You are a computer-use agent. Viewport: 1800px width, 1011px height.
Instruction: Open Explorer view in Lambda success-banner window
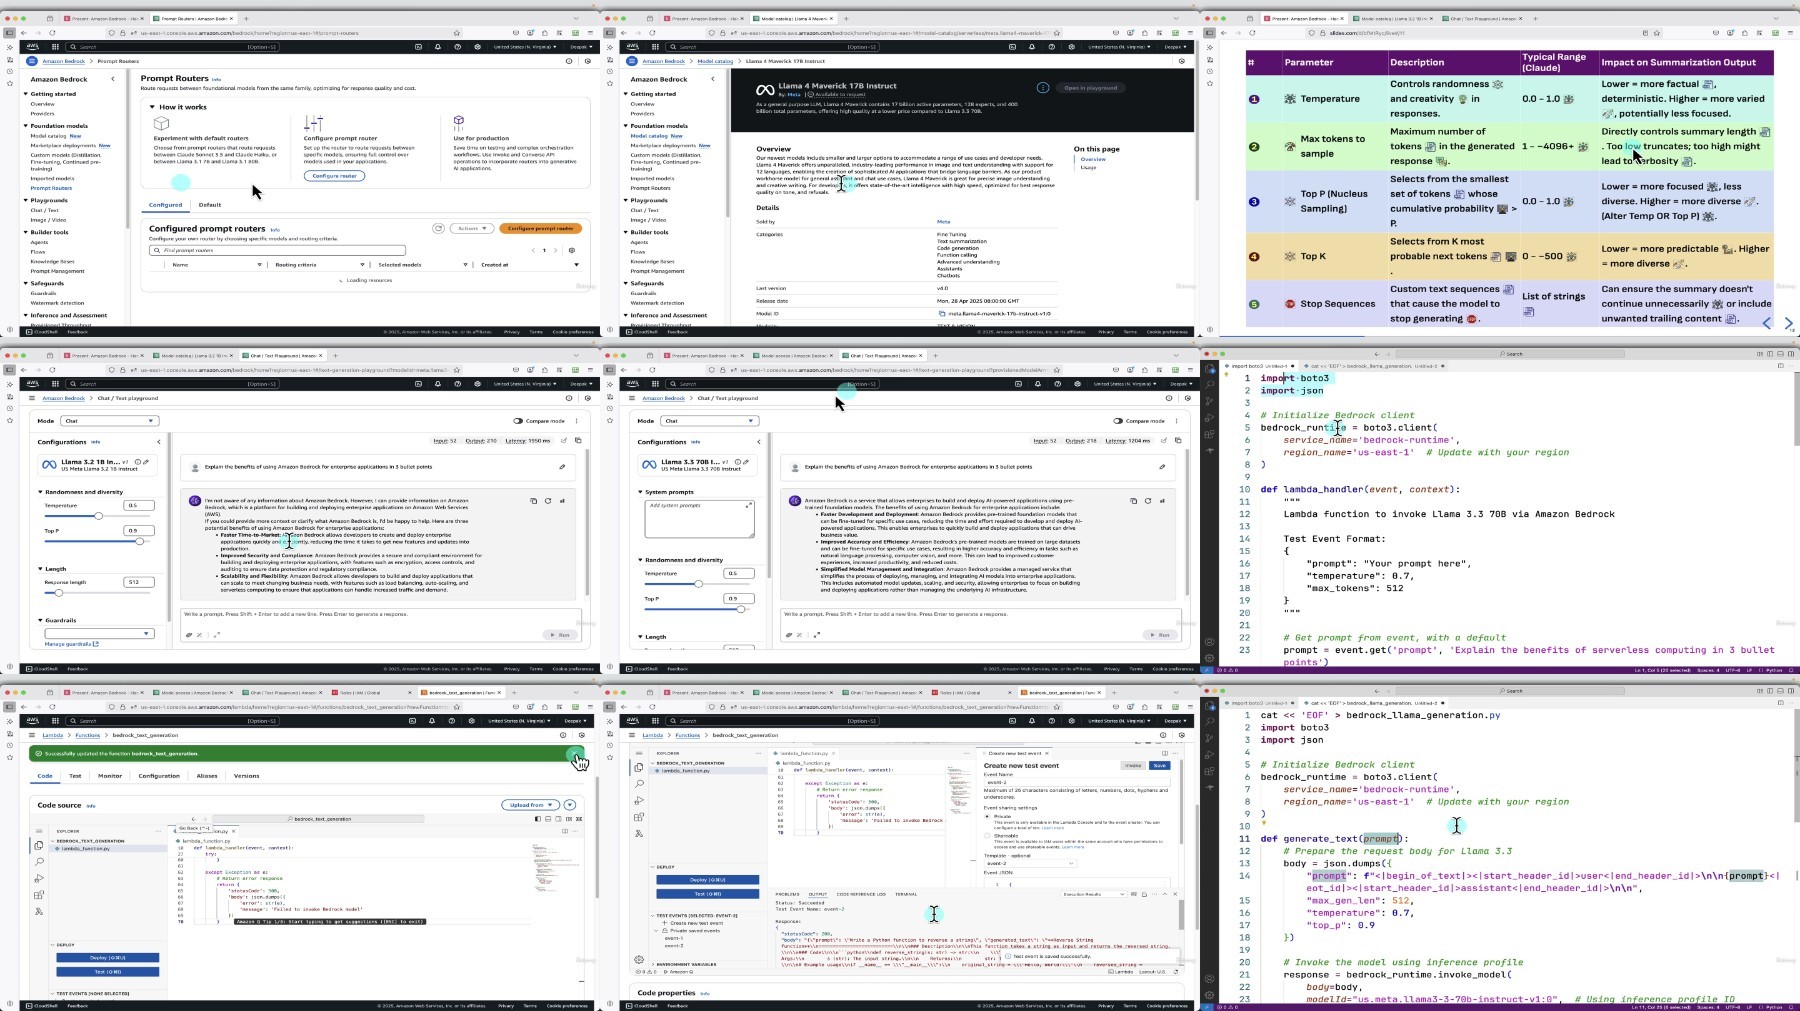39,846
